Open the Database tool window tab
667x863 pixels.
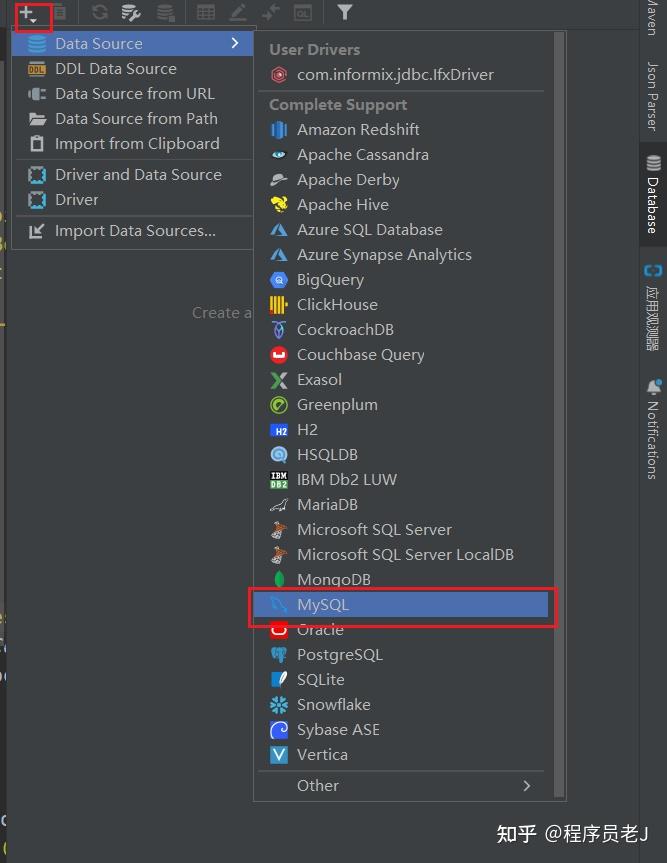(x=653, y=193)
